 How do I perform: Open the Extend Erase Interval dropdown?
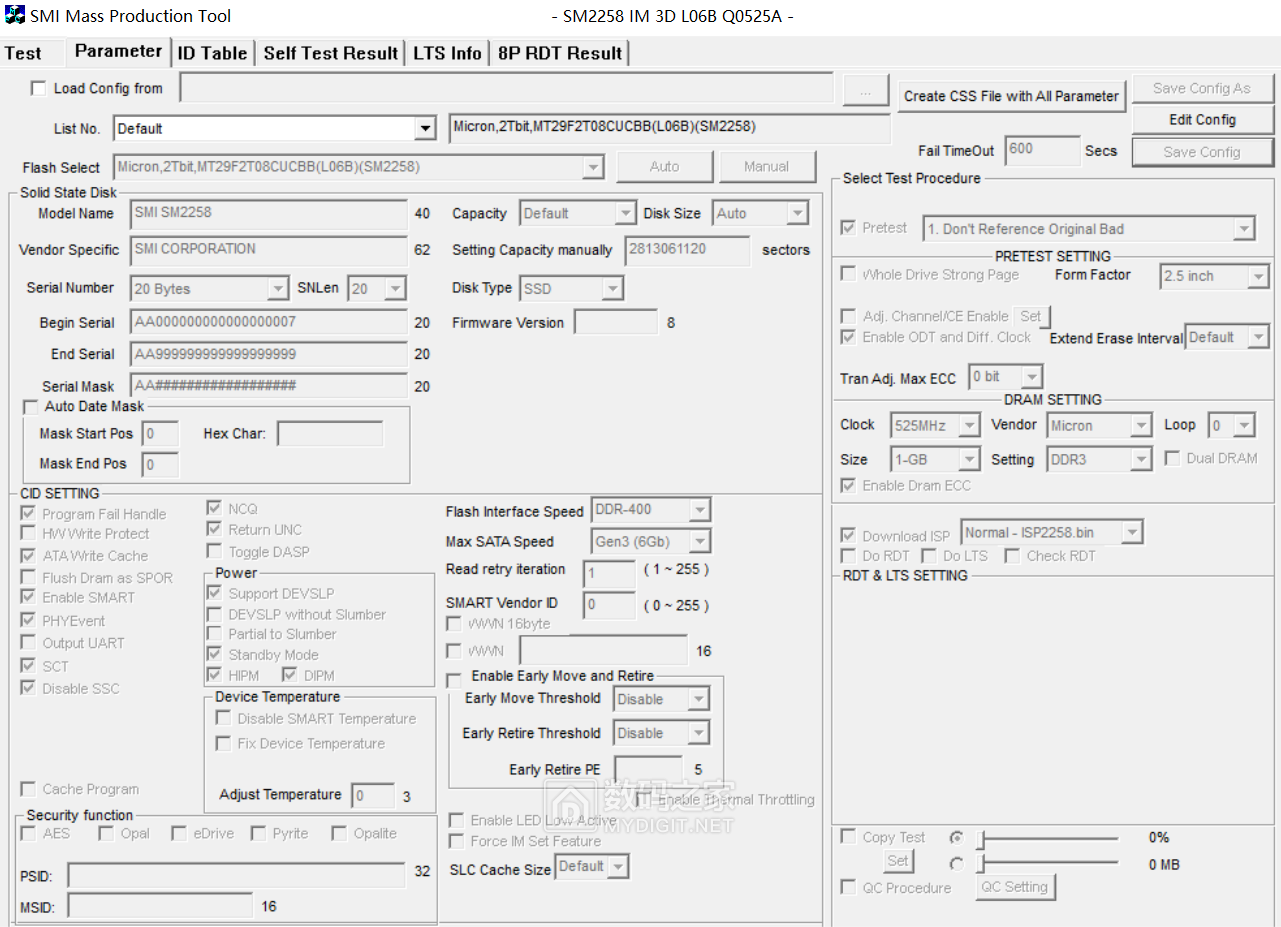1227,337
